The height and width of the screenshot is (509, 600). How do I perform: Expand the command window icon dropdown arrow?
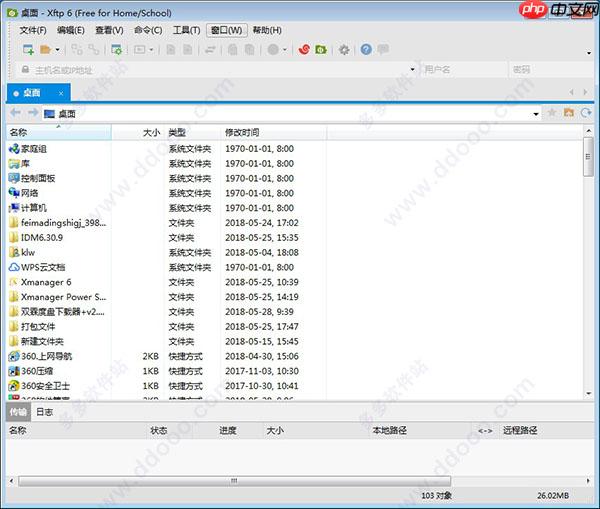[151, 50]
